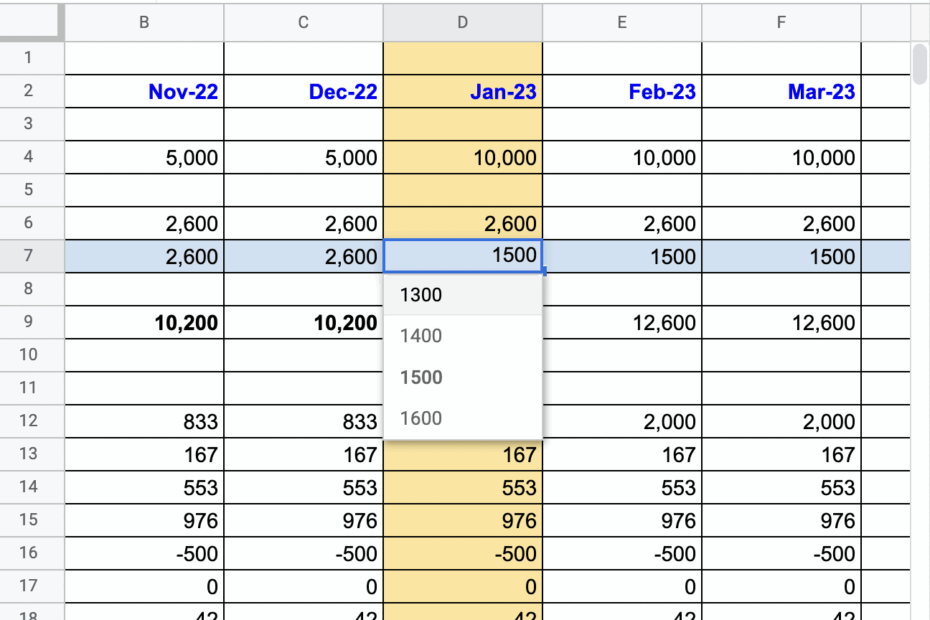Image resolution: width=930 pixels, height=620 pixels.
Task: Select the 0 cell under Mar-23
Action: tap(781, 586)
